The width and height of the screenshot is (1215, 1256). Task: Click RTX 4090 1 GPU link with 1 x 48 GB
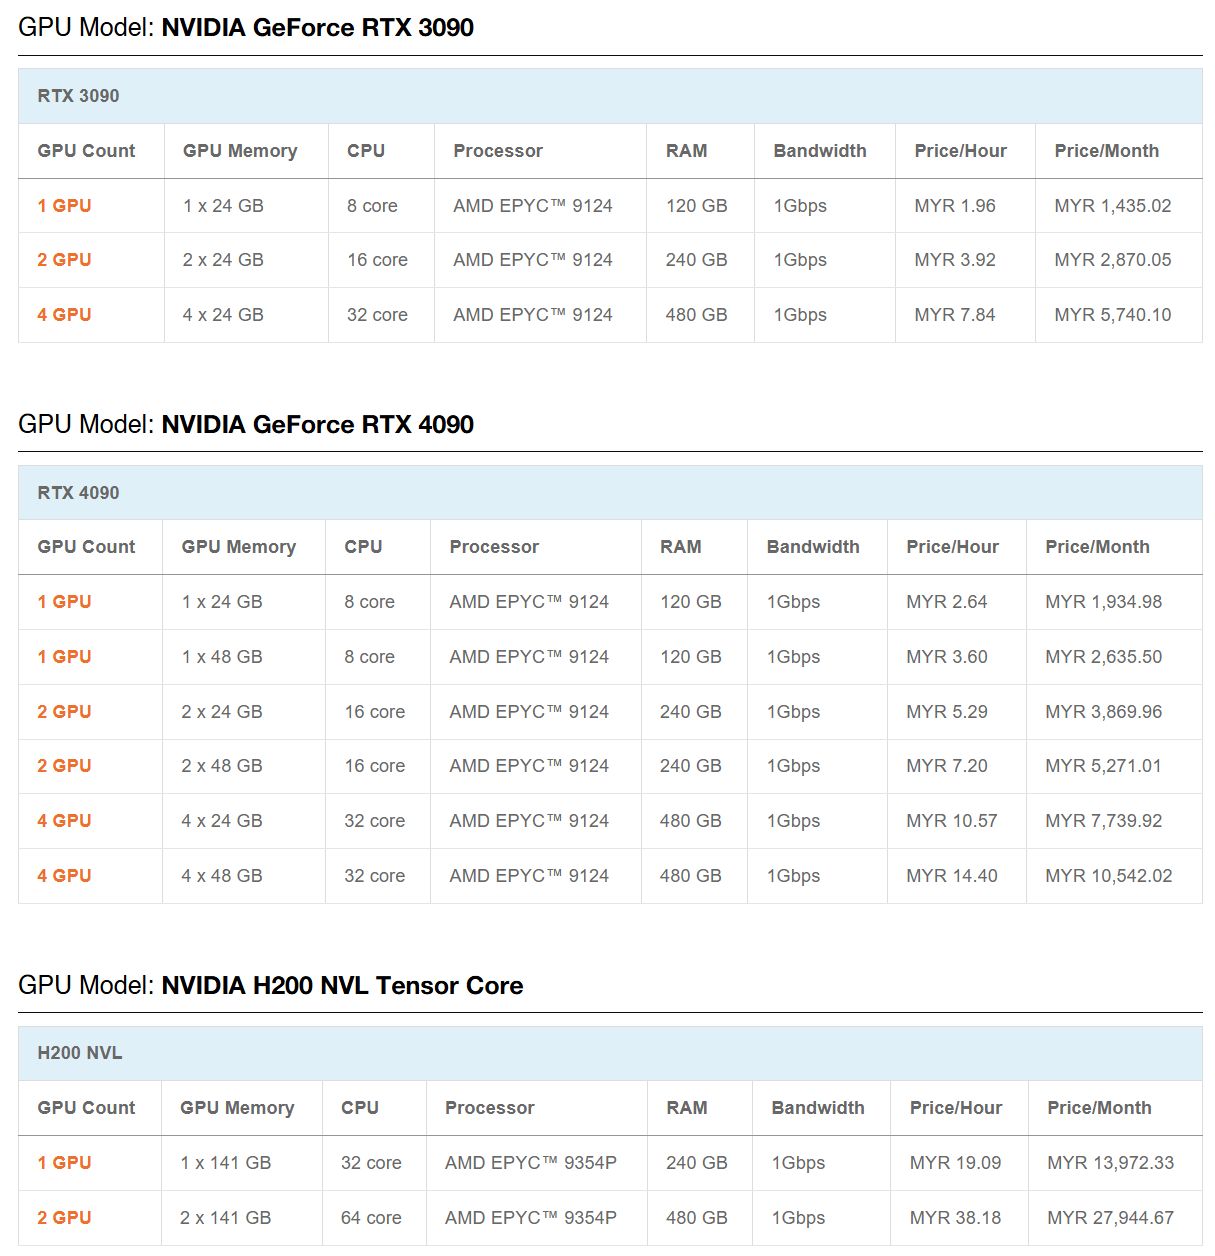click(64, 657)
